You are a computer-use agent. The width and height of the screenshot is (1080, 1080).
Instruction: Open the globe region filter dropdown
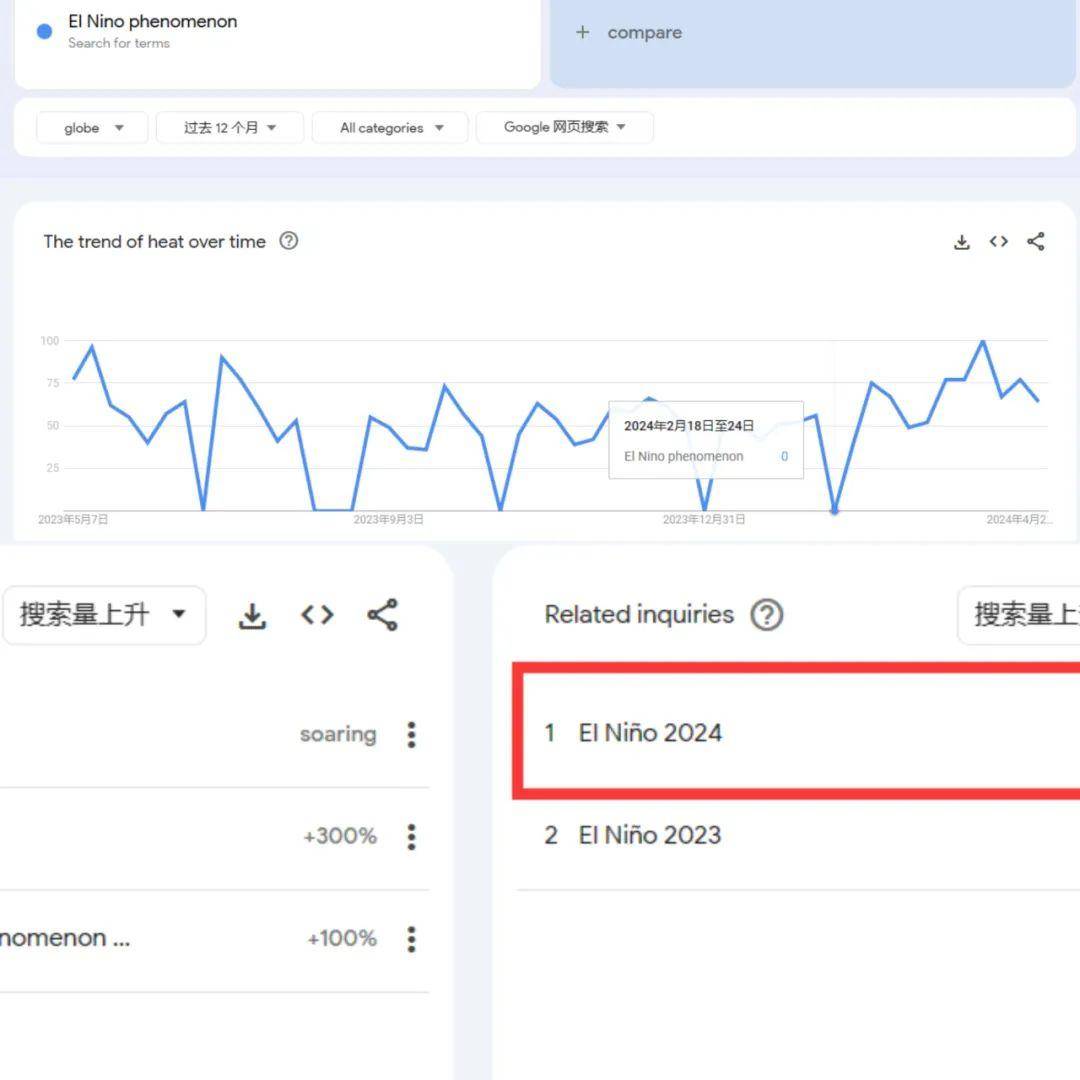[91, 127]
